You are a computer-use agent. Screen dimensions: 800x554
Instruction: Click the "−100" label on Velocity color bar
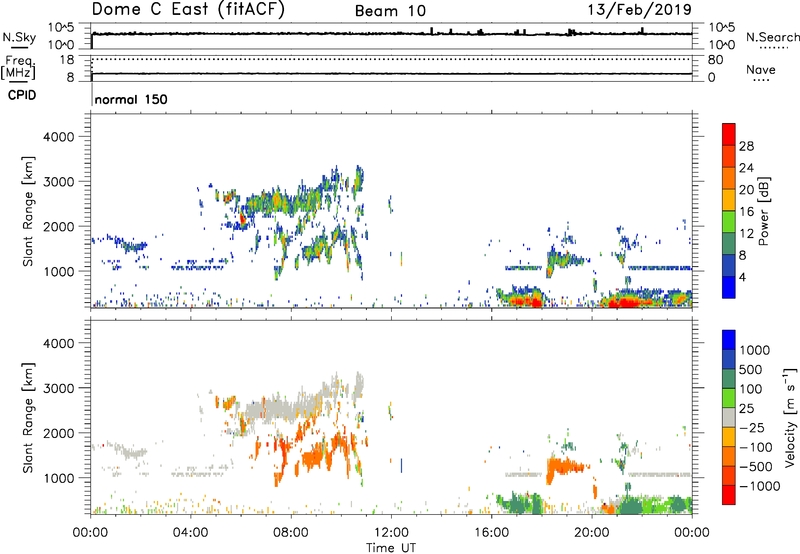point(755,447)
